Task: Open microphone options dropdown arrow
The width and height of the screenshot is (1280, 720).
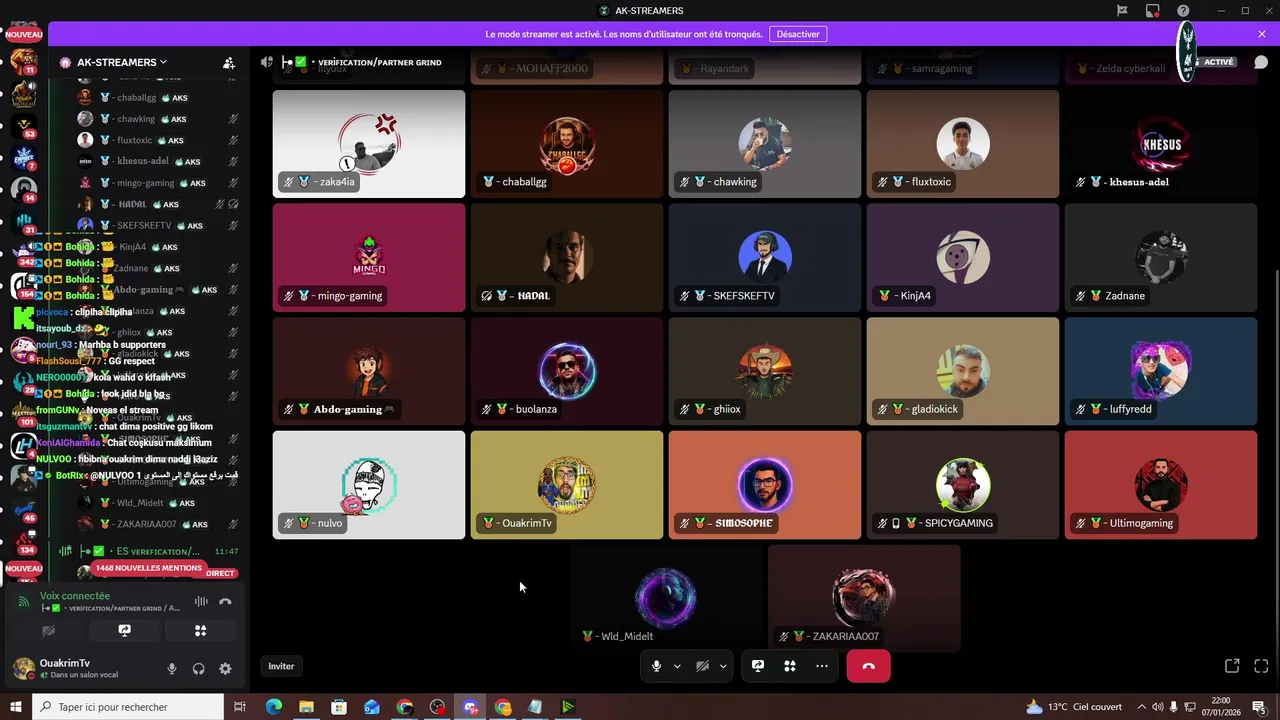Action: (x=677, y=666)
